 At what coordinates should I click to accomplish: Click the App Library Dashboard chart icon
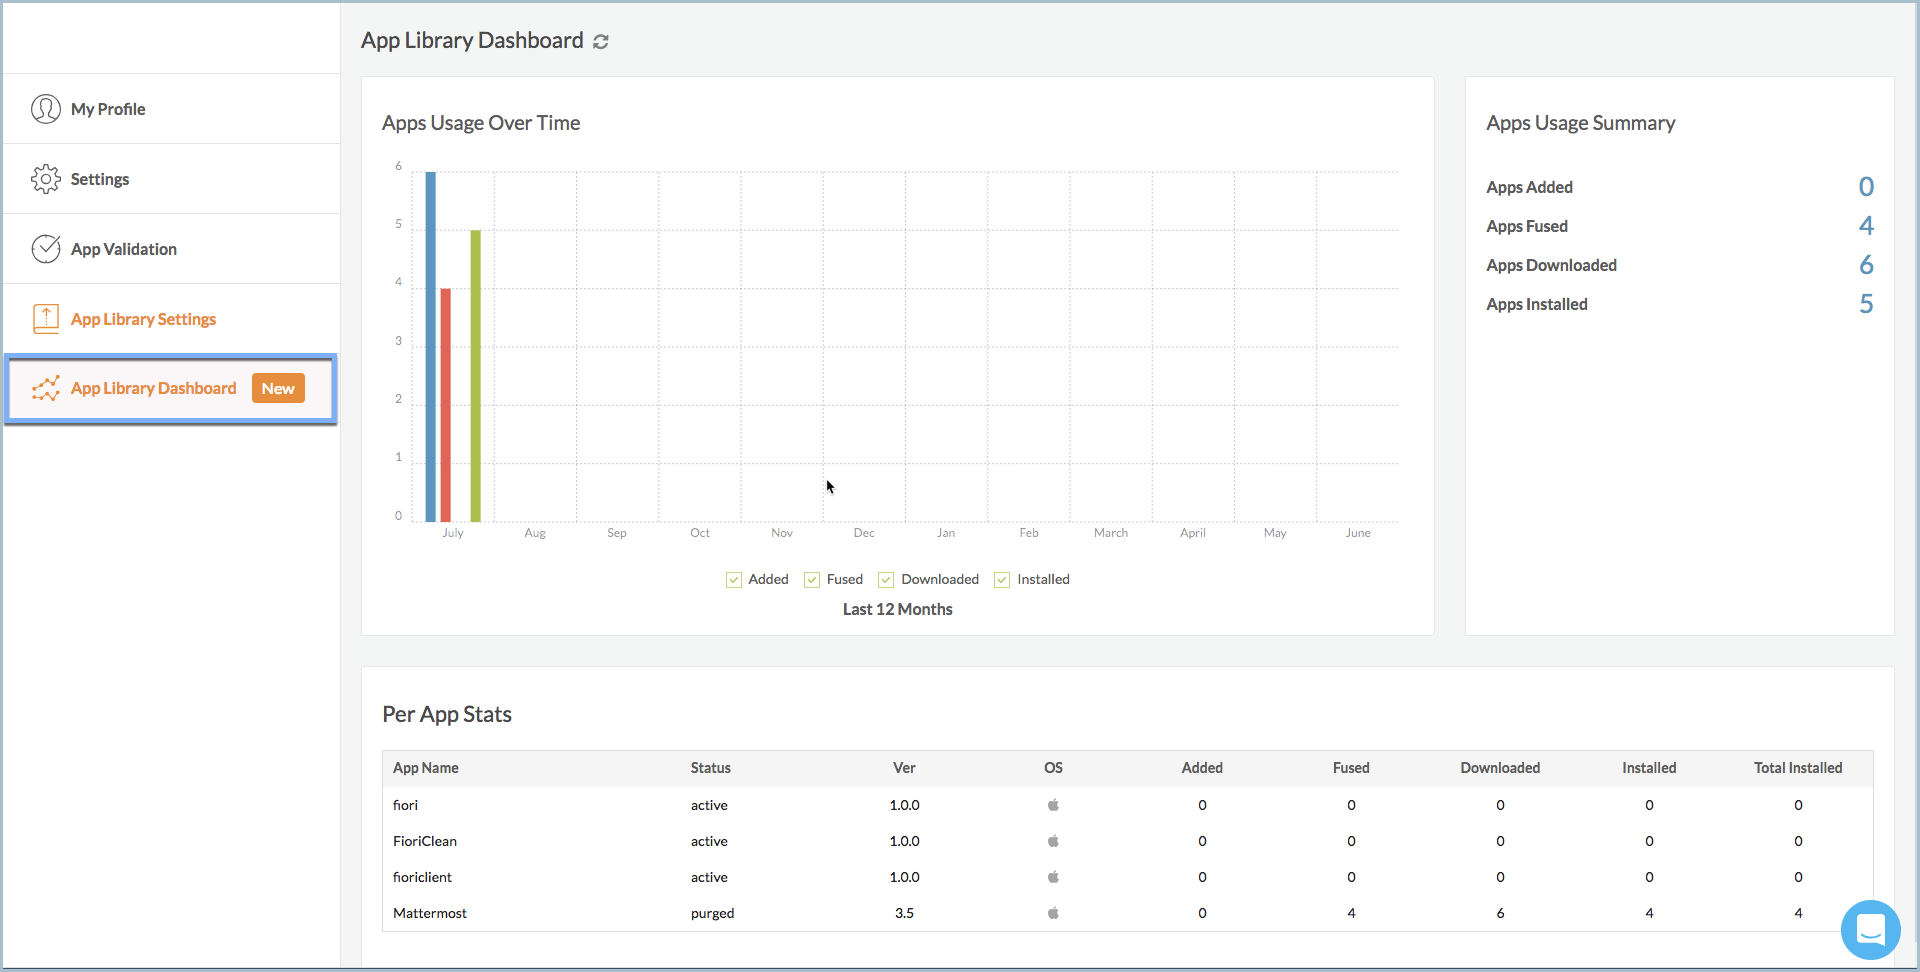46,389
